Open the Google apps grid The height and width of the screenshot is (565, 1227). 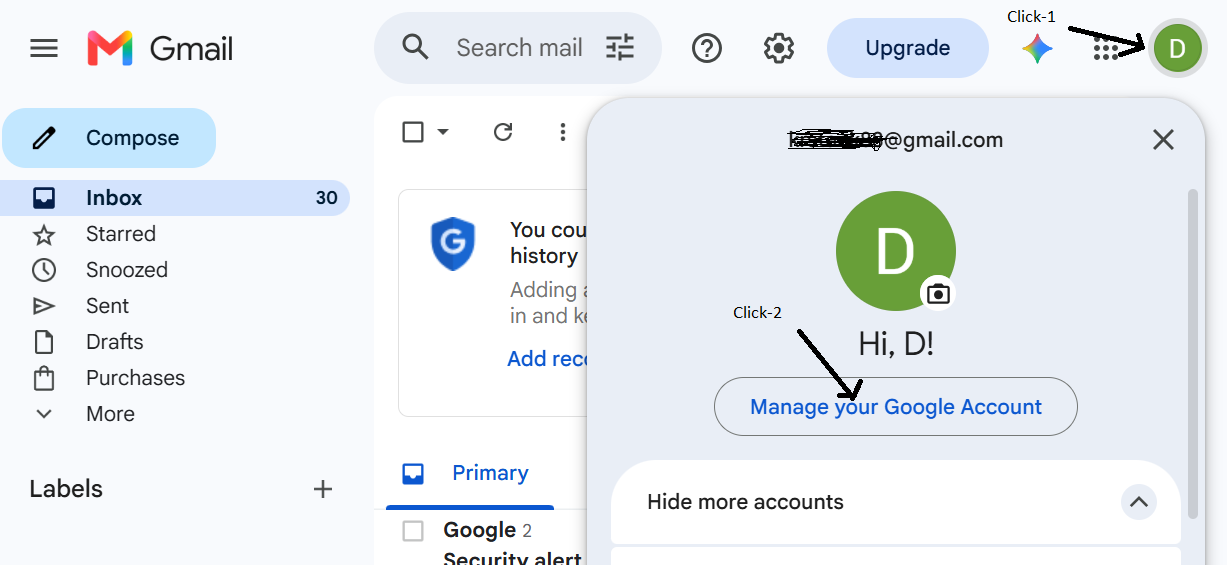tap(1106, 48)
